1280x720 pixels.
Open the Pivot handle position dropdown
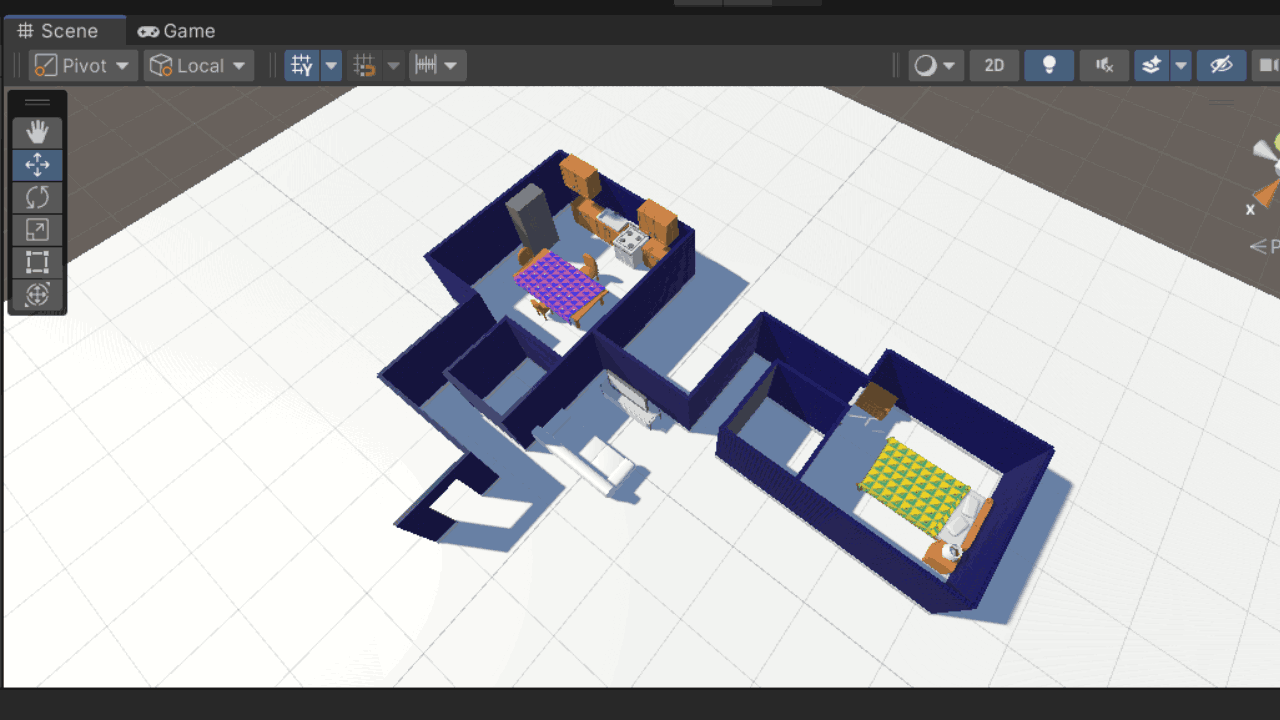84,66
